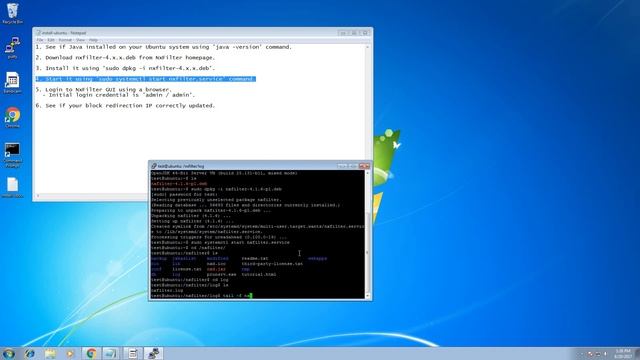Click the highlighted line '4. Start it using'

pyautogui.click(x=146, y=79)
